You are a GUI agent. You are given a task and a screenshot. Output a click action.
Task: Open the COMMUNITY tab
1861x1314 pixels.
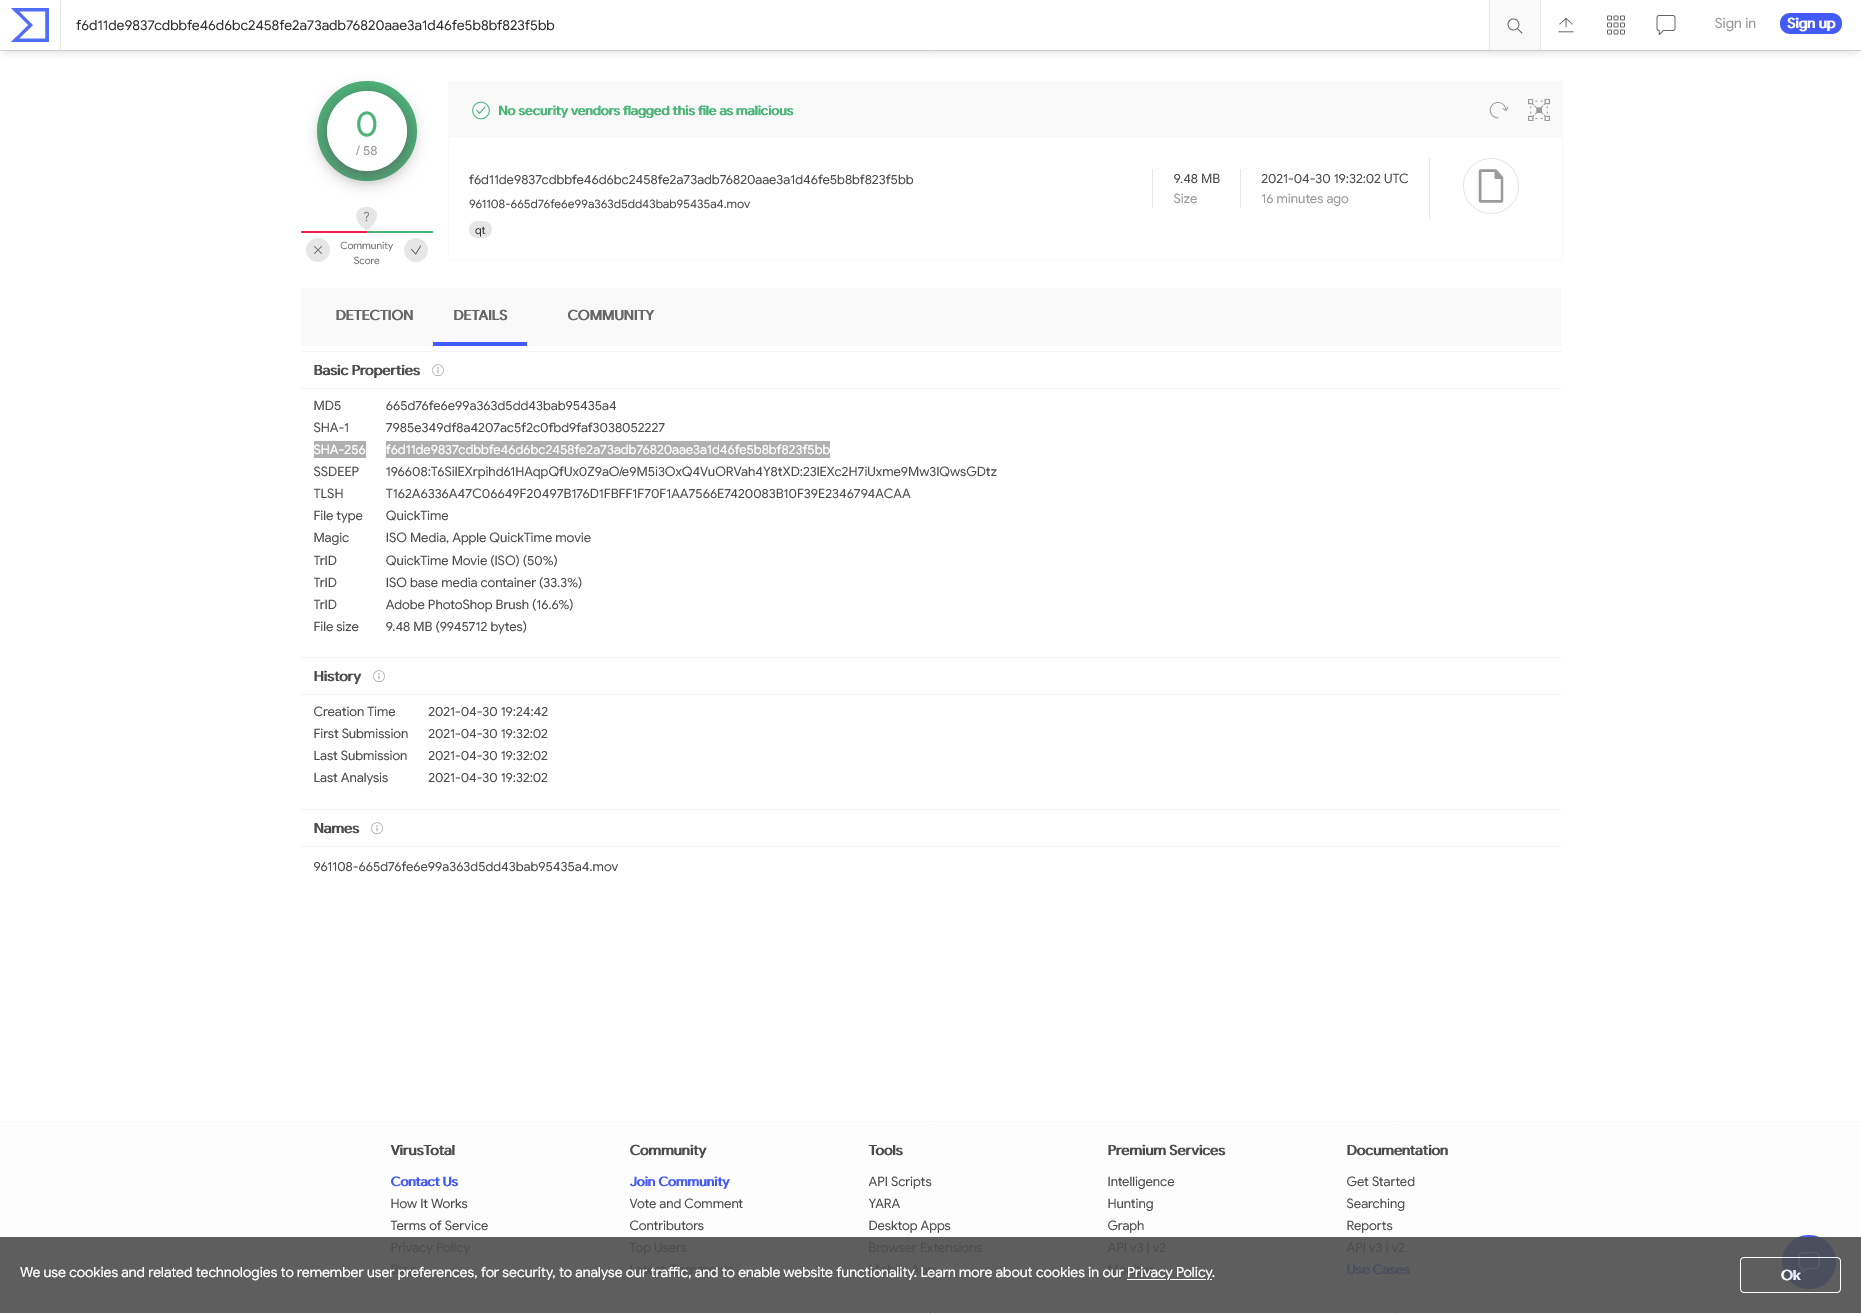pyautogui.click(x=611, y=315)
